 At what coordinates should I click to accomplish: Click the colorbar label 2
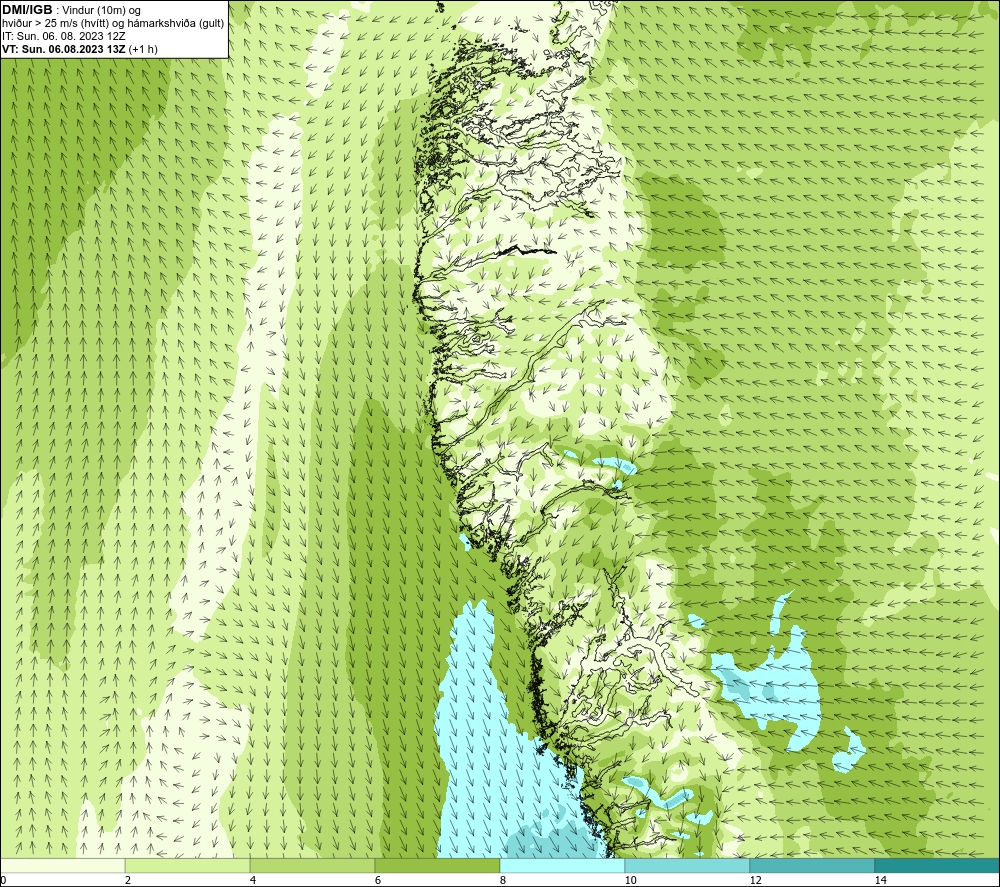(128, 880)
